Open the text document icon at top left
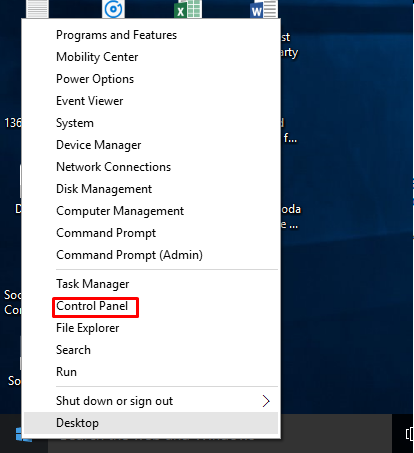 (x=37, y=9)
